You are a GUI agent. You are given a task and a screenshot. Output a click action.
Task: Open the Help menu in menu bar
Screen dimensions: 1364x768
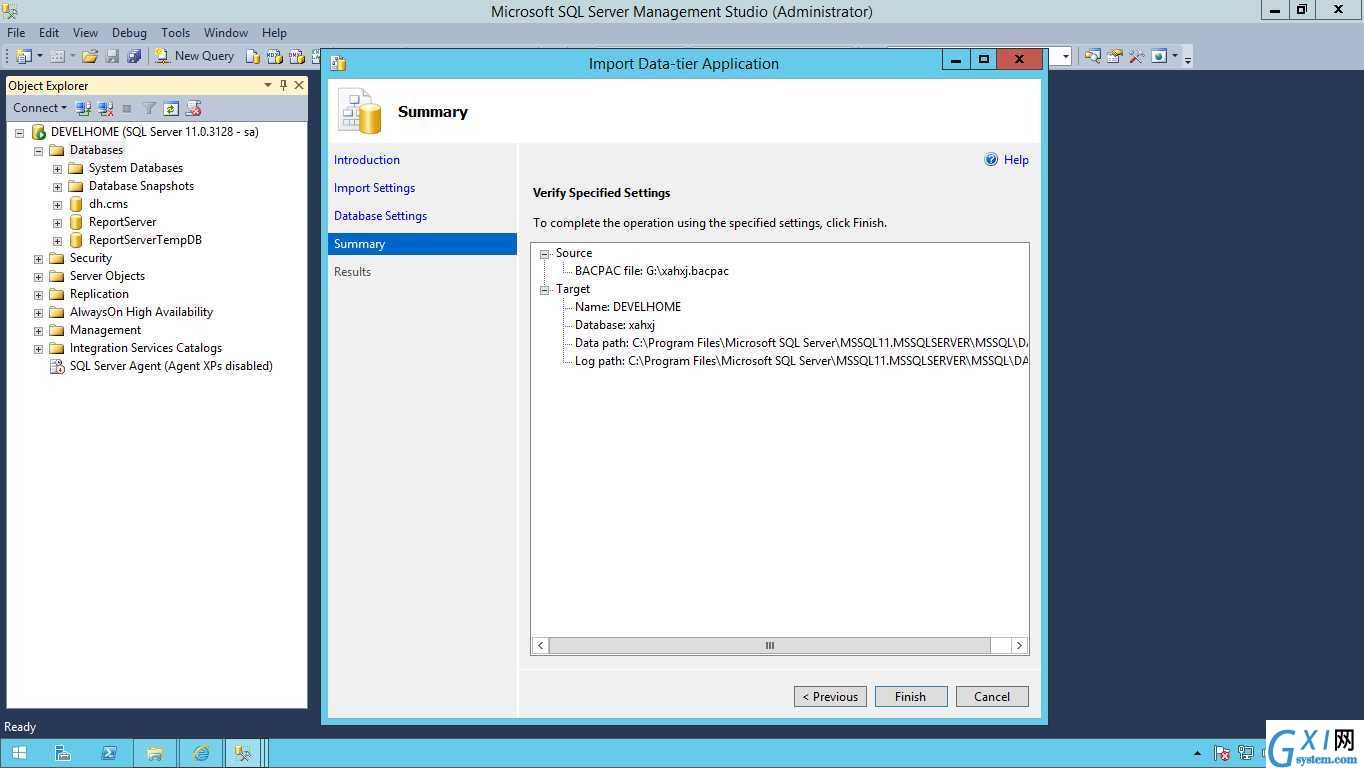274,33
